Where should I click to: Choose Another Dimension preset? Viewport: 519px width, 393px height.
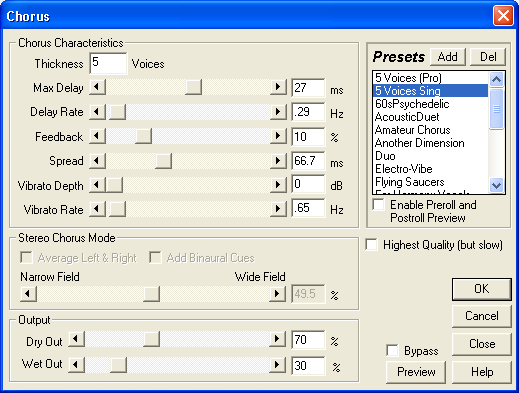pos(431,143)
